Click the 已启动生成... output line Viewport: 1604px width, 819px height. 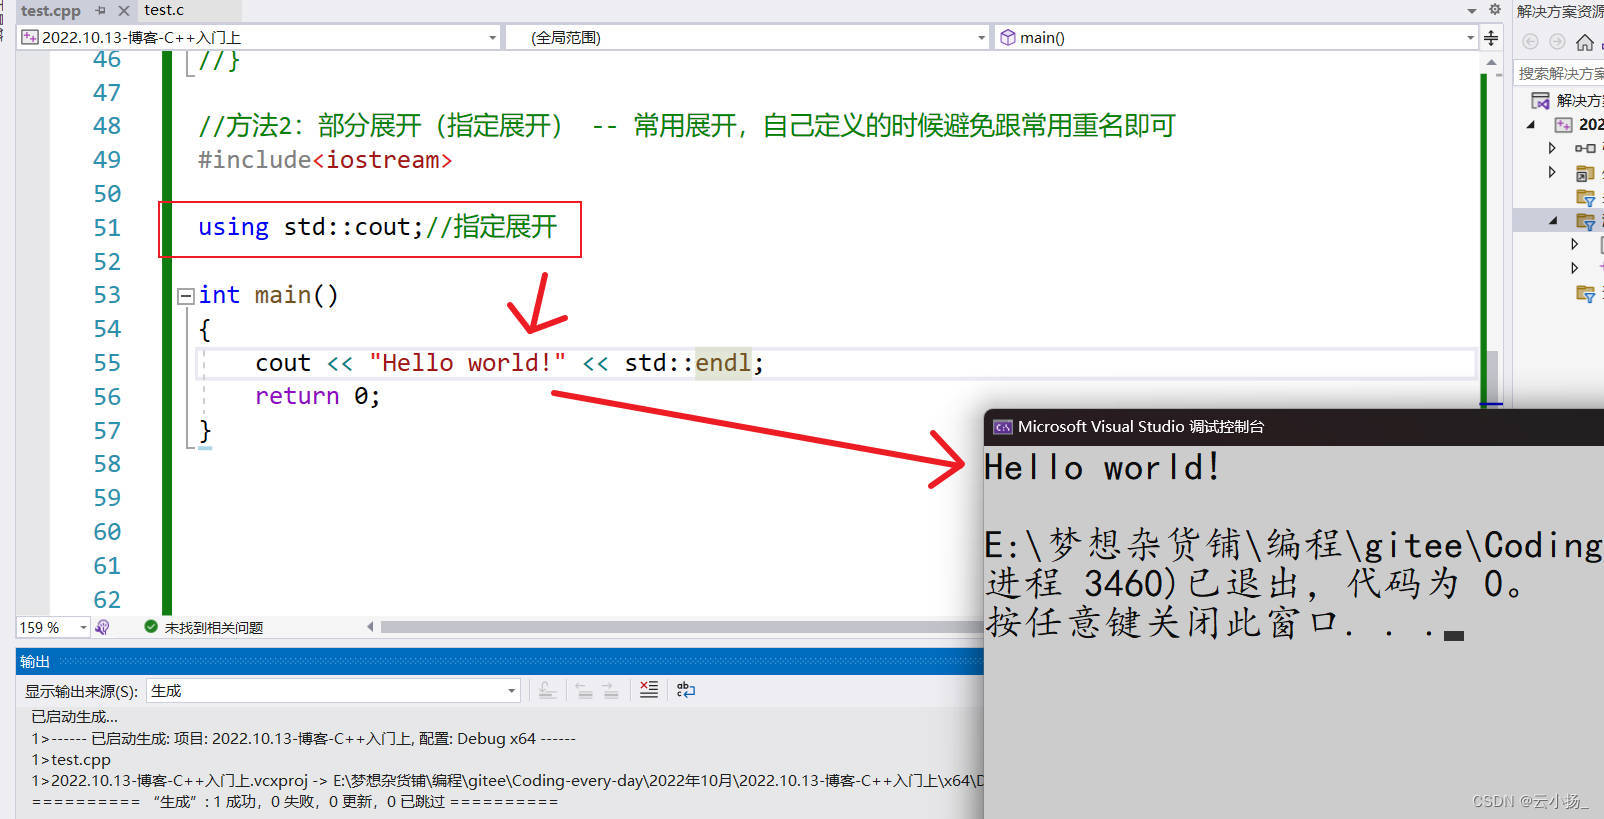tap(74, 717)
